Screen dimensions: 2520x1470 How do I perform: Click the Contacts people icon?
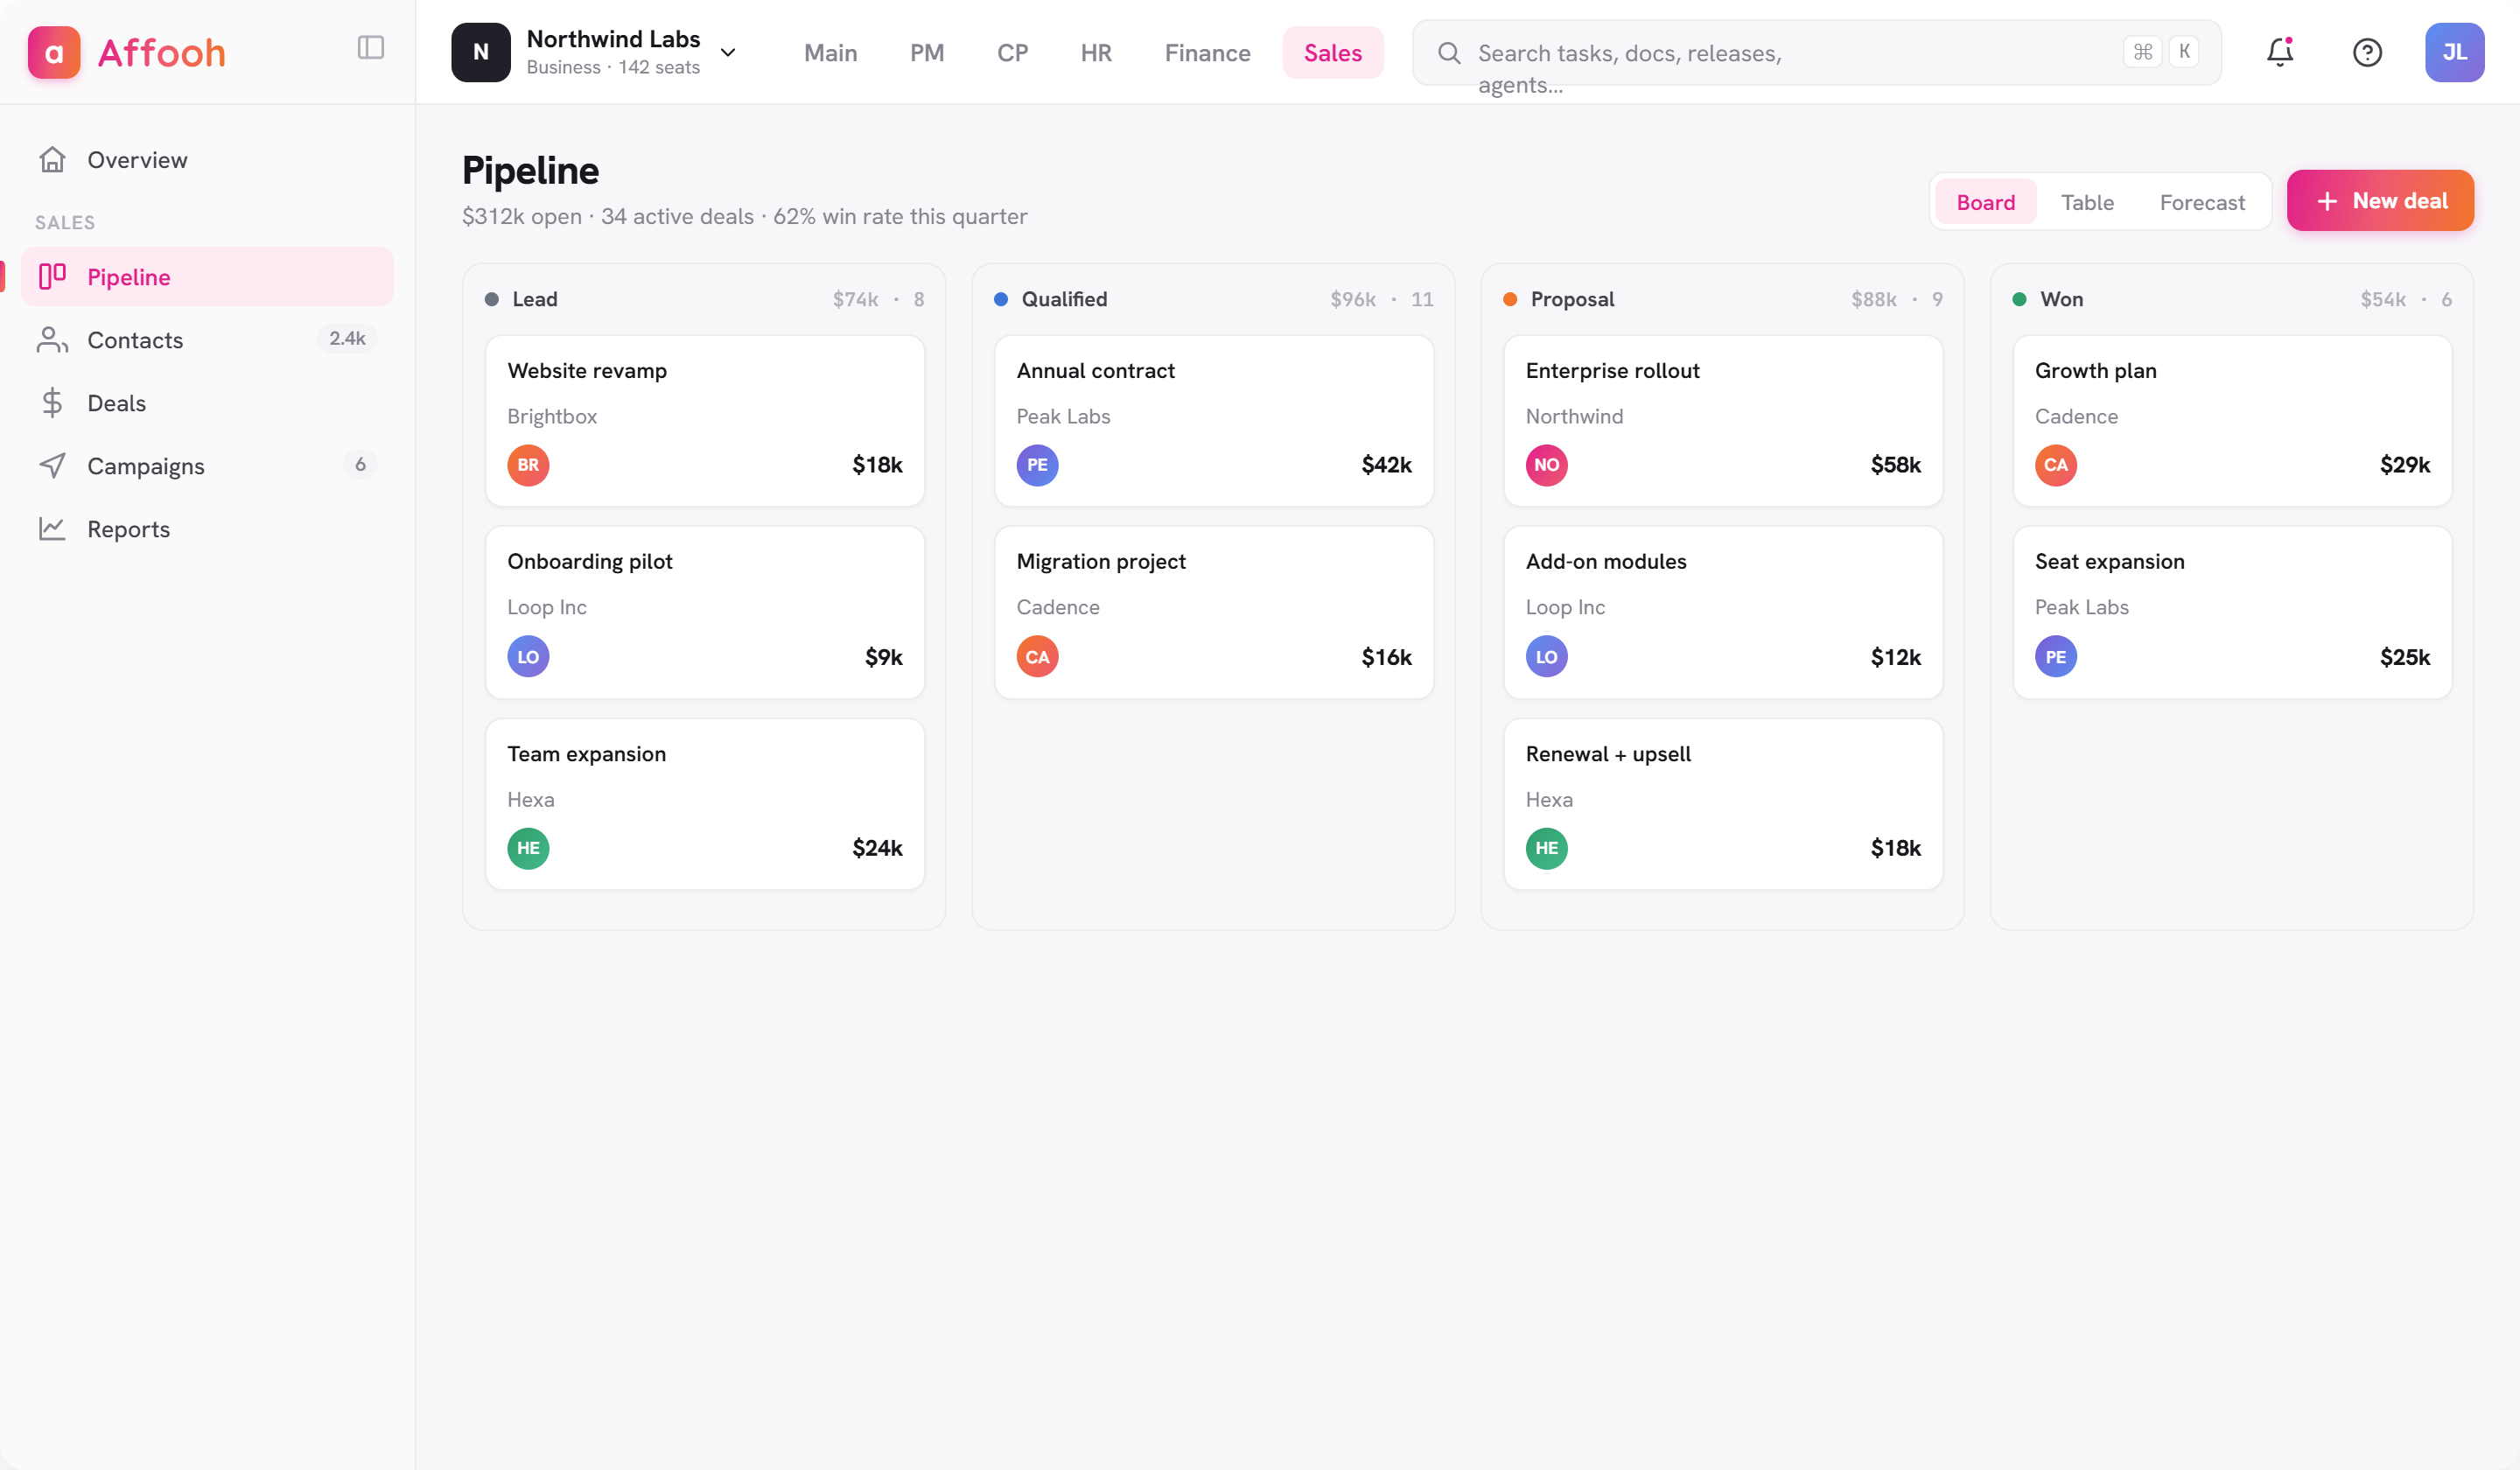[53, 340]
